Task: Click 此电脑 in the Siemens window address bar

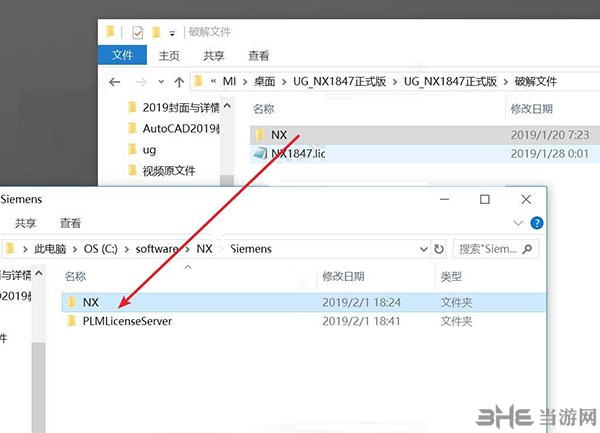Action: tap(50, 249)
